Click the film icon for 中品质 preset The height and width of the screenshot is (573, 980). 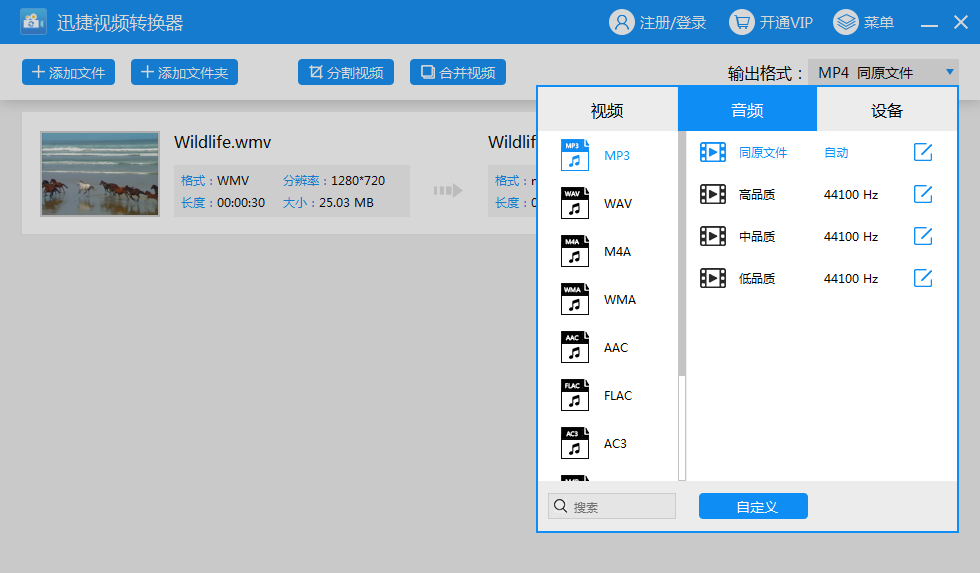coord(712,236)
